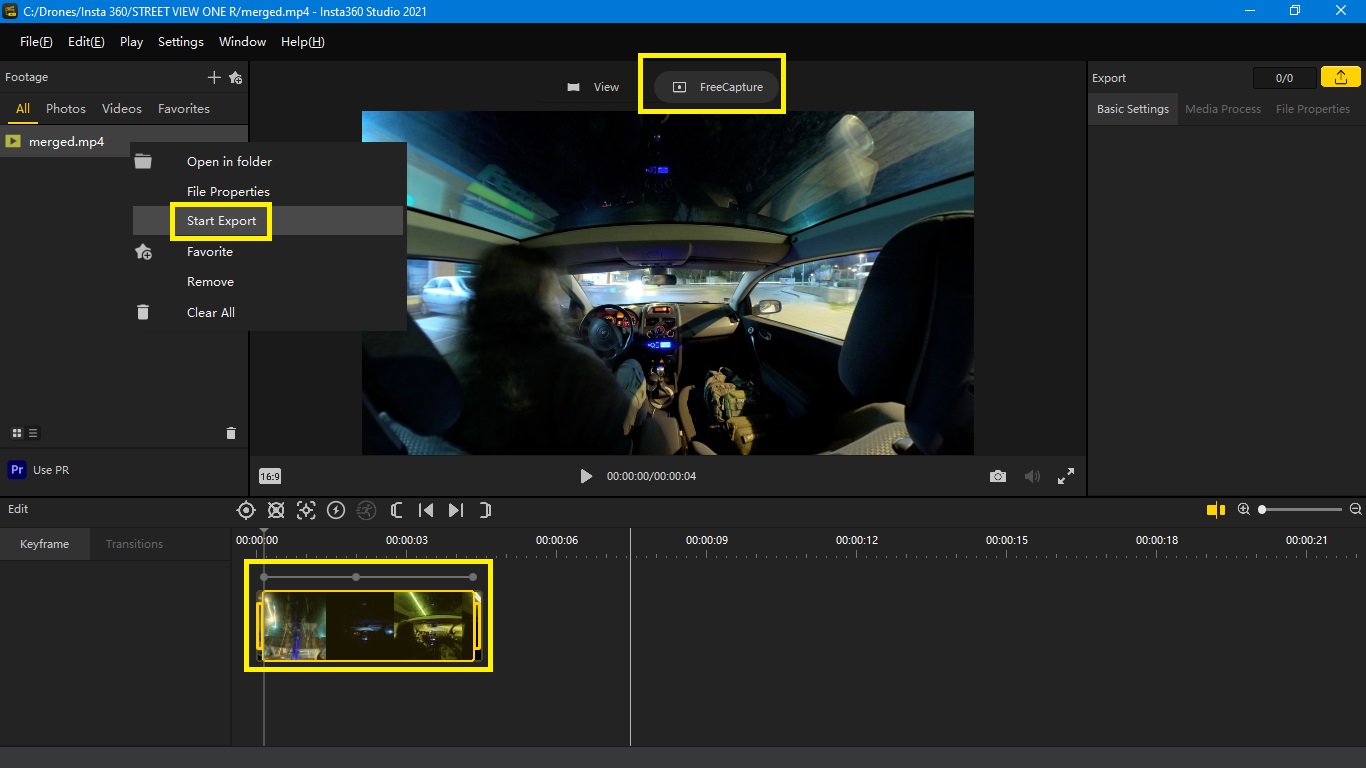Screen dimensions: 1366x768
Task: Open the Edit menu
Action: tap(86, 42)
